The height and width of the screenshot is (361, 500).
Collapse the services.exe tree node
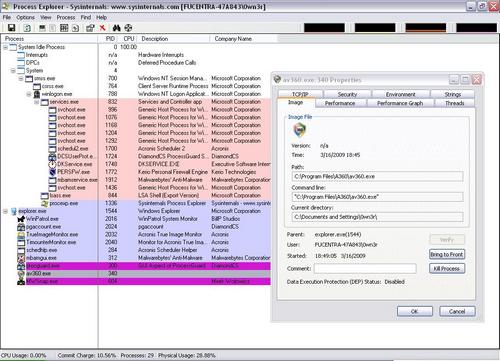(37, 102)
